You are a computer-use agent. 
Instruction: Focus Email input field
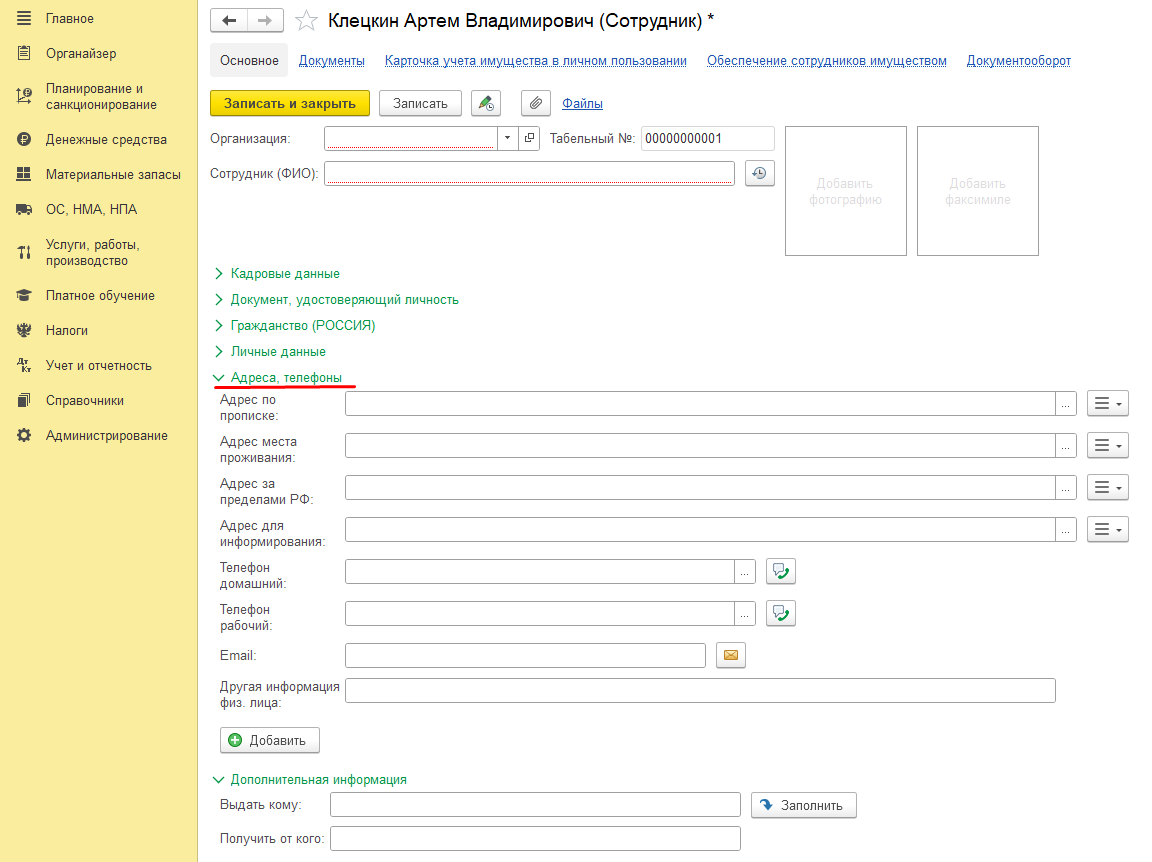point(525,655)
